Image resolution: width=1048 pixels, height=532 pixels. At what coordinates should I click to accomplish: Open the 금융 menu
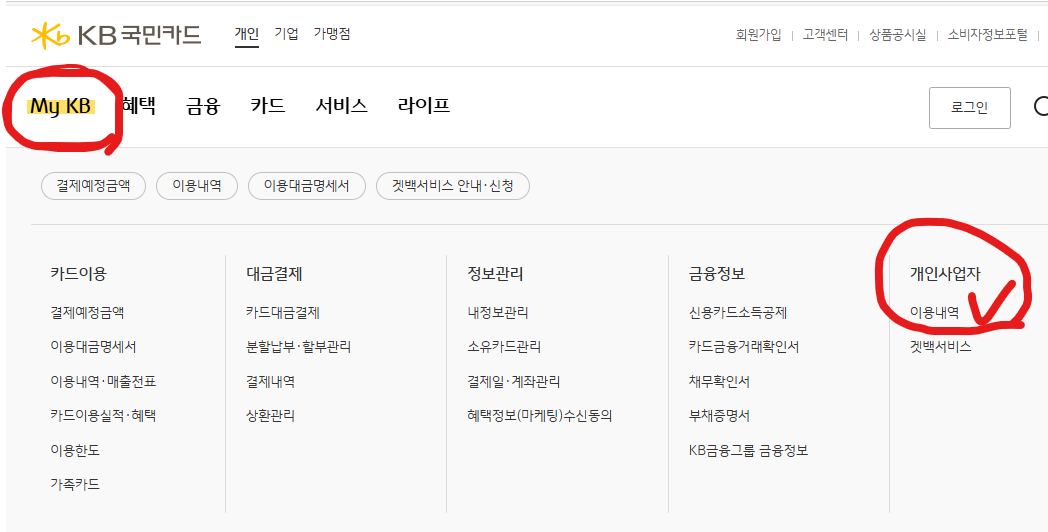(x=203, y=106)
